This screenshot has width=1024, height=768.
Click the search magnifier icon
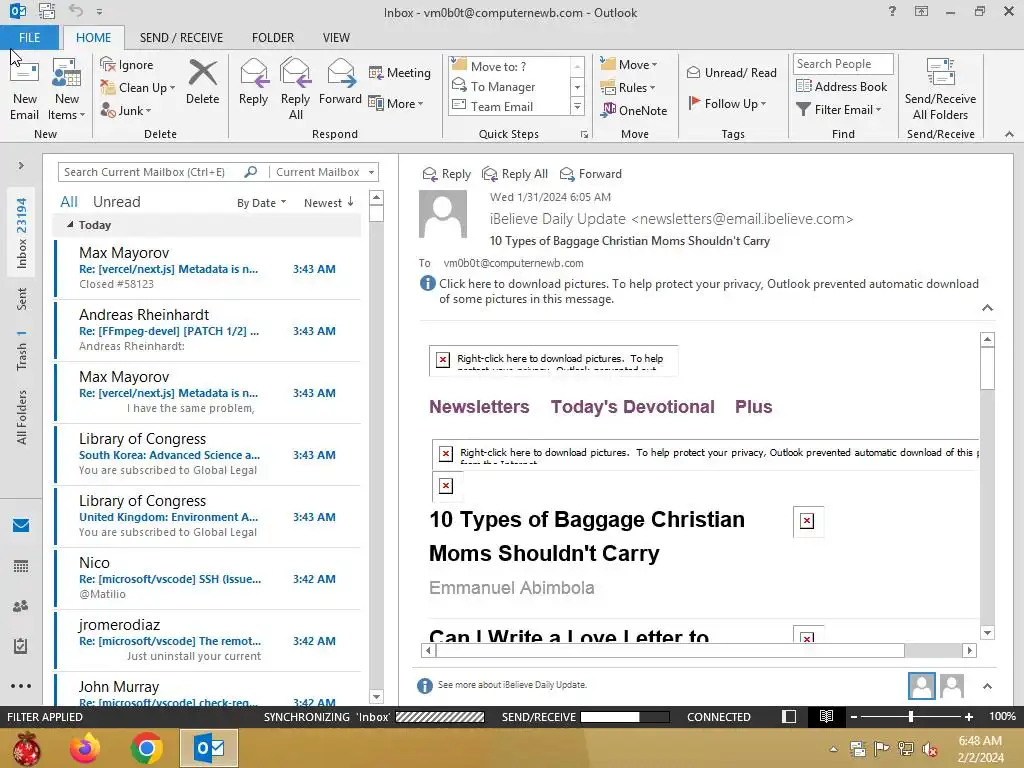click(x=251, y=172)
